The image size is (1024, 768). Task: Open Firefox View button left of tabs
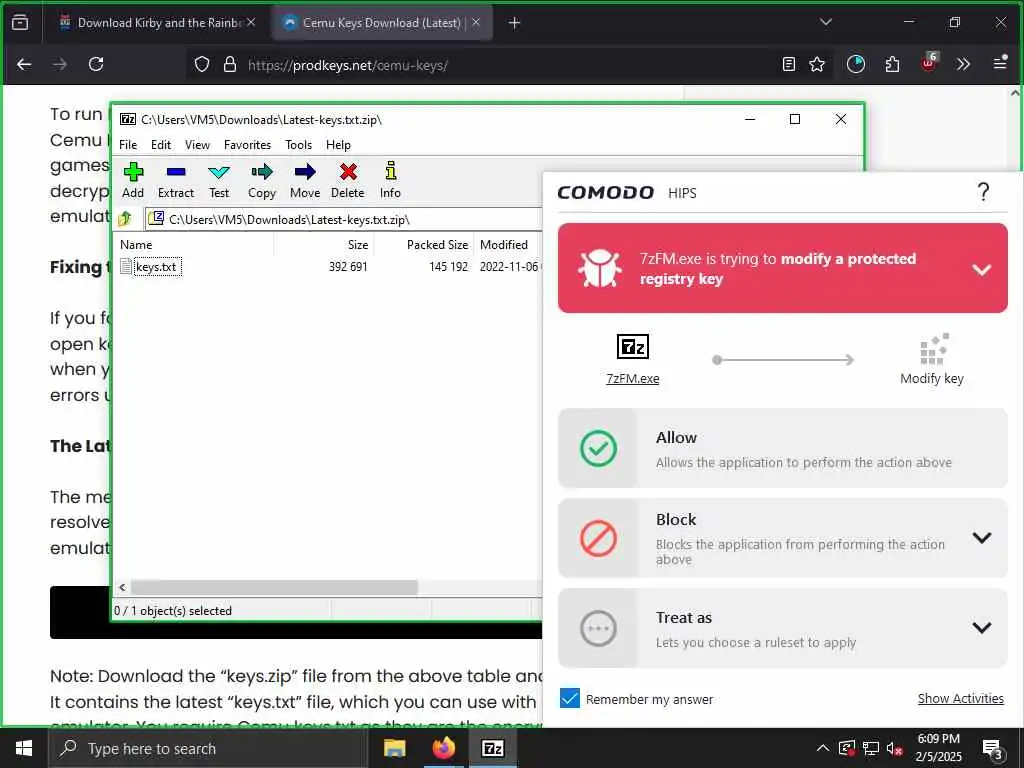tap(20, 23)
